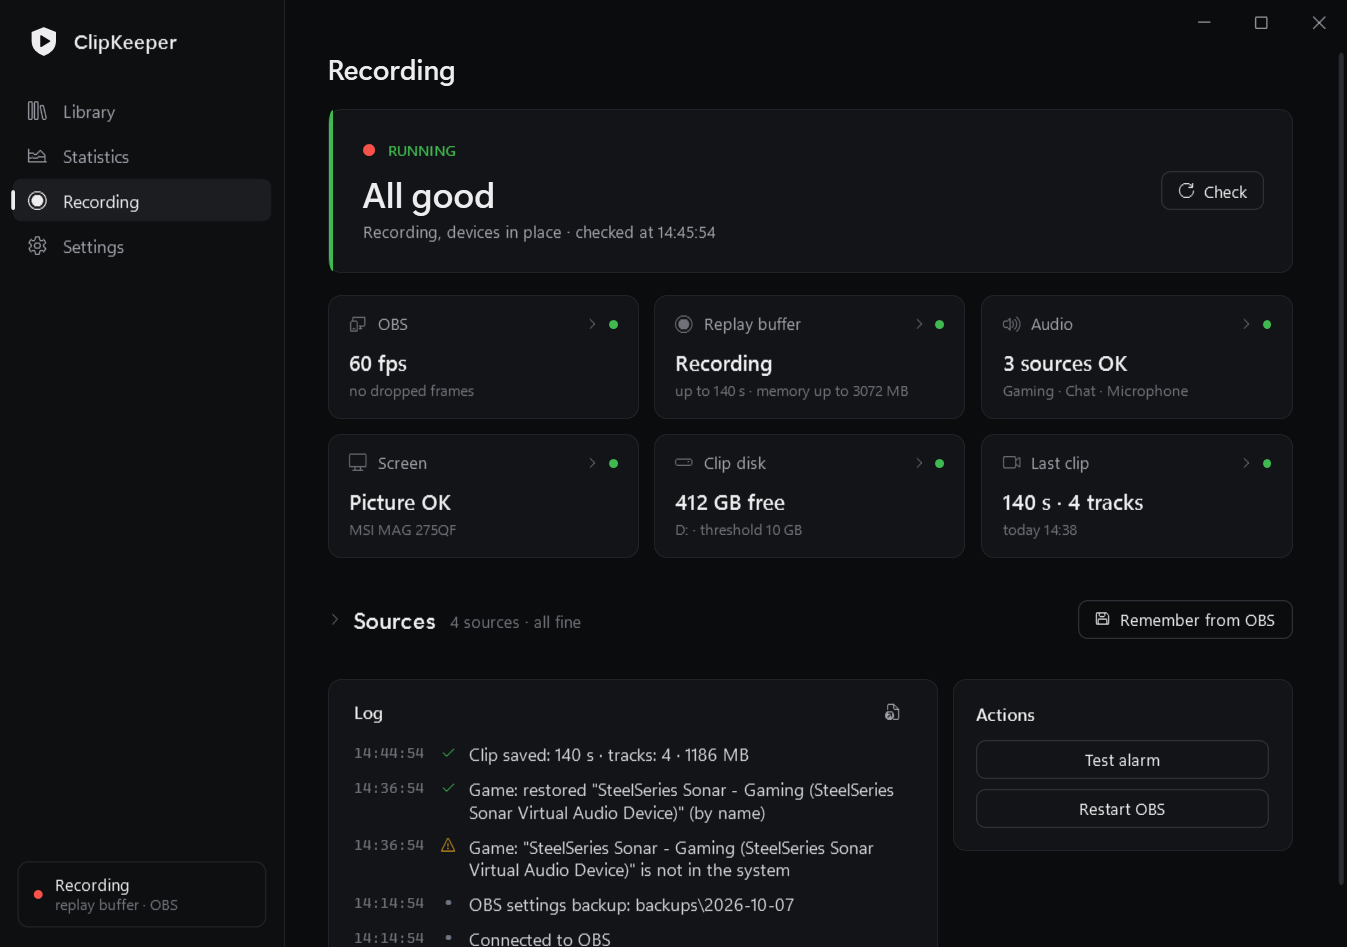
Task: Click the Clip disk drive icon
Action: 684,463
